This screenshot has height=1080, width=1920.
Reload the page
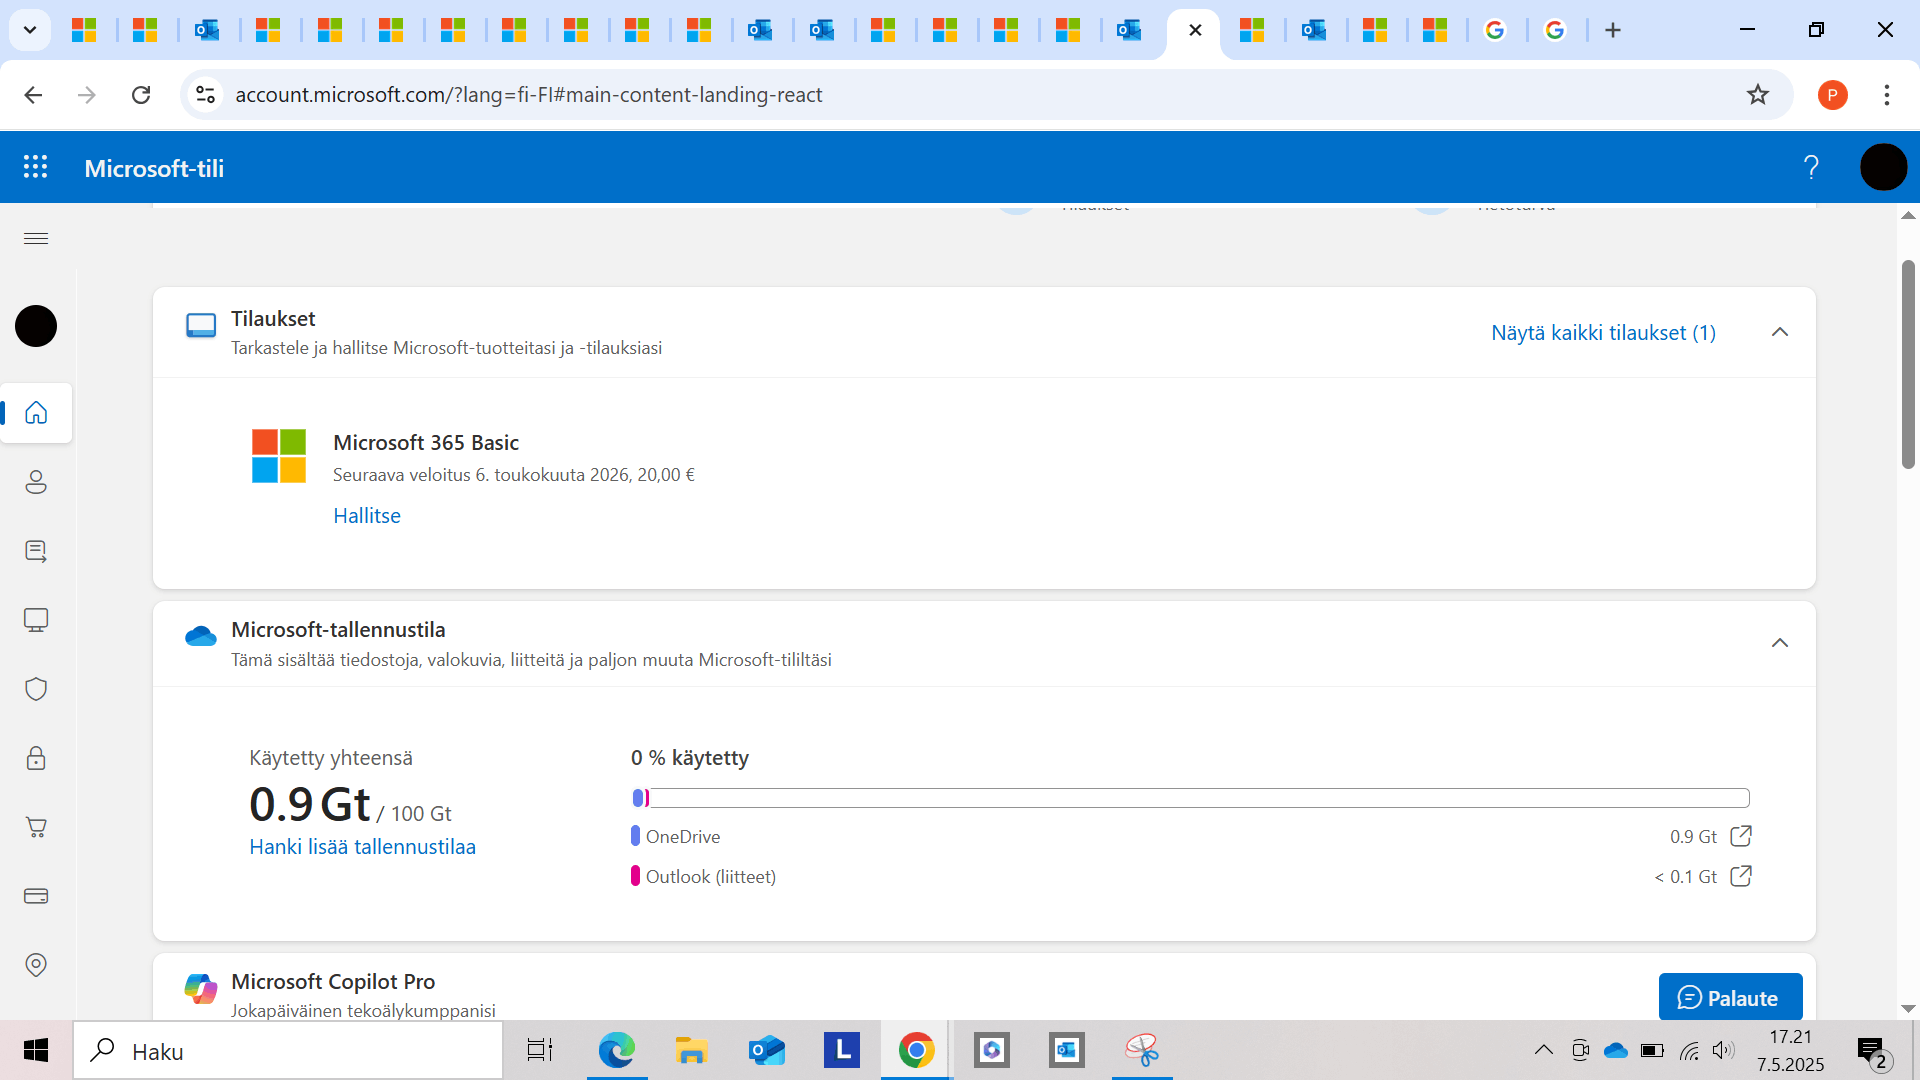(141, 95)
